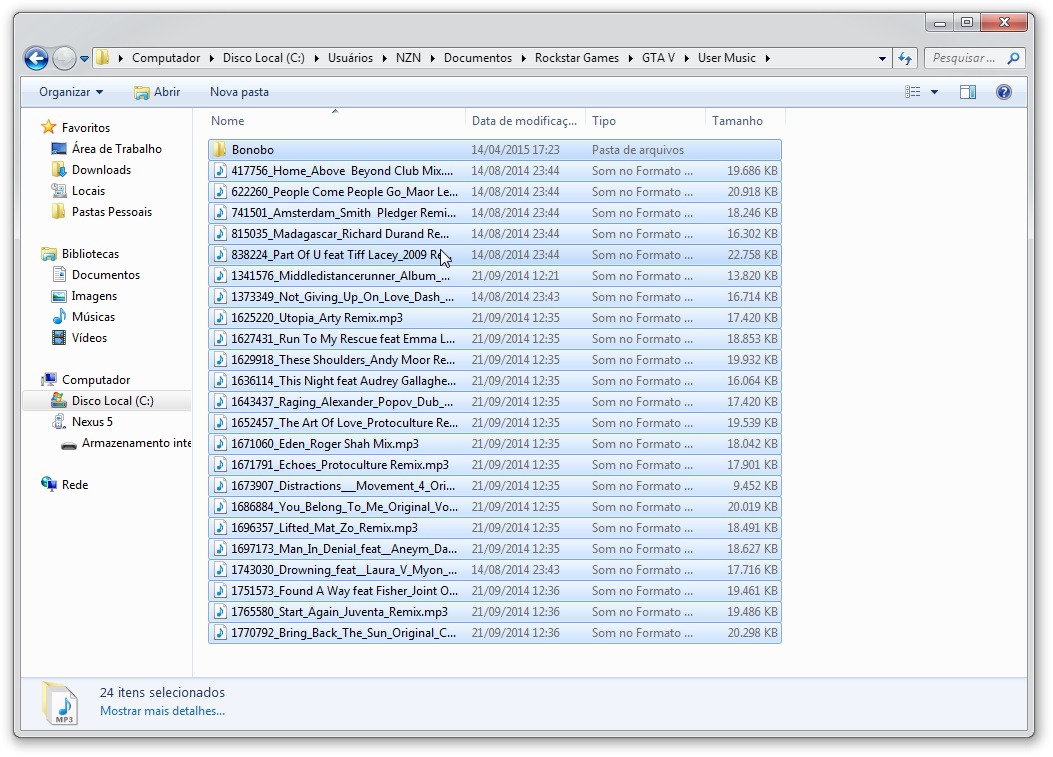Open the view options dropdown arrow

tap(934, 92)
